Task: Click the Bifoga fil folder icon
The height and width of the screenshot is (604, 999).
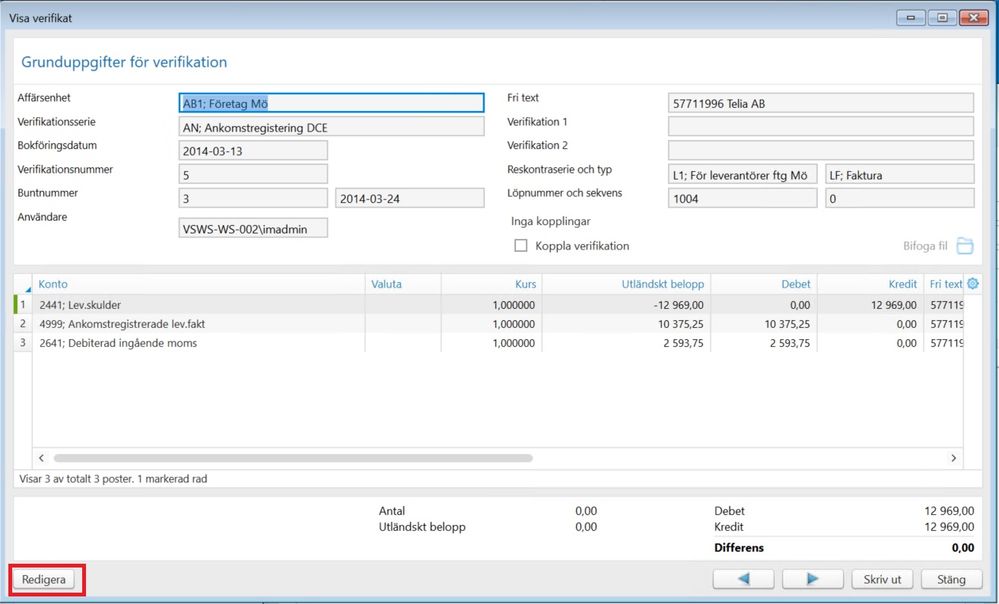Action: click(x=964, y=246)
